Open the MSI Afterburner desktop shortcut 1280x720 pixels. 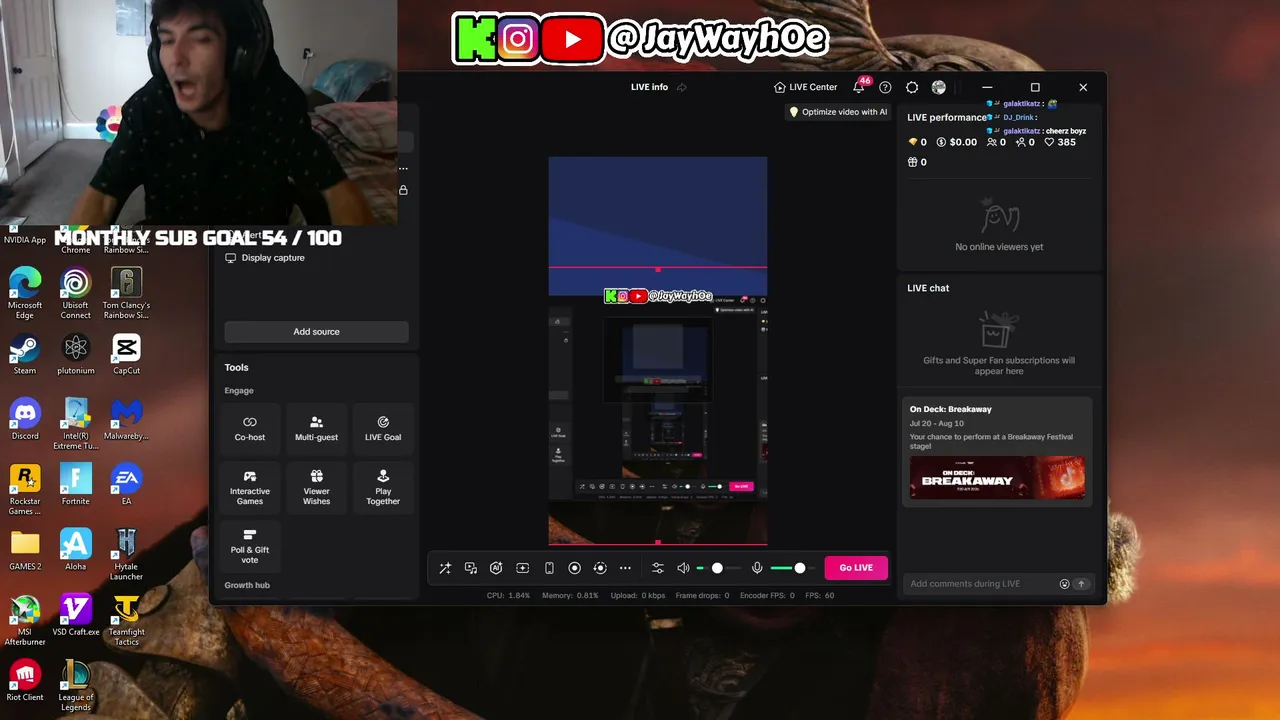point(25,619)
